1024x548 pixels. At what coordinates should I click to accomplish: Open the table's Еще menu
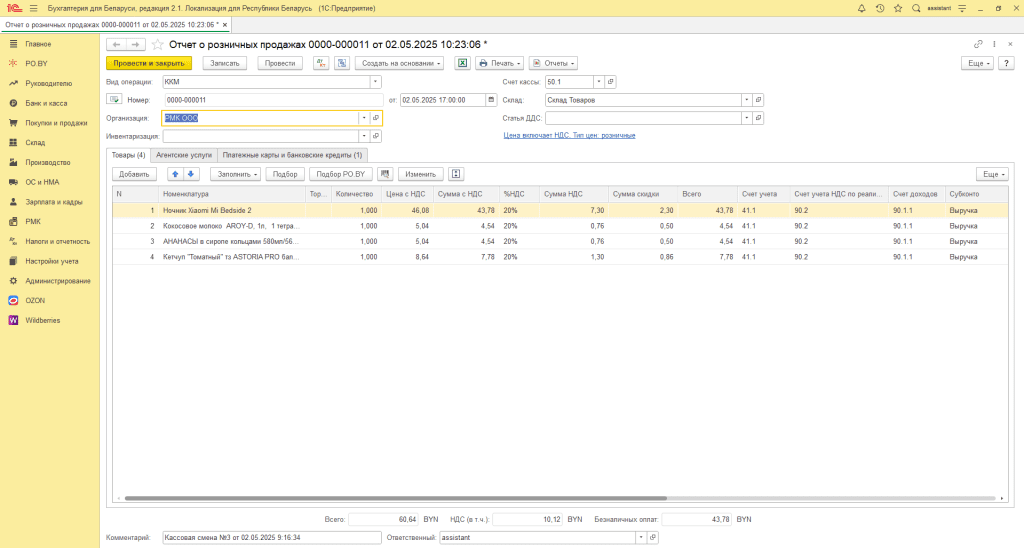click(993, 174)
